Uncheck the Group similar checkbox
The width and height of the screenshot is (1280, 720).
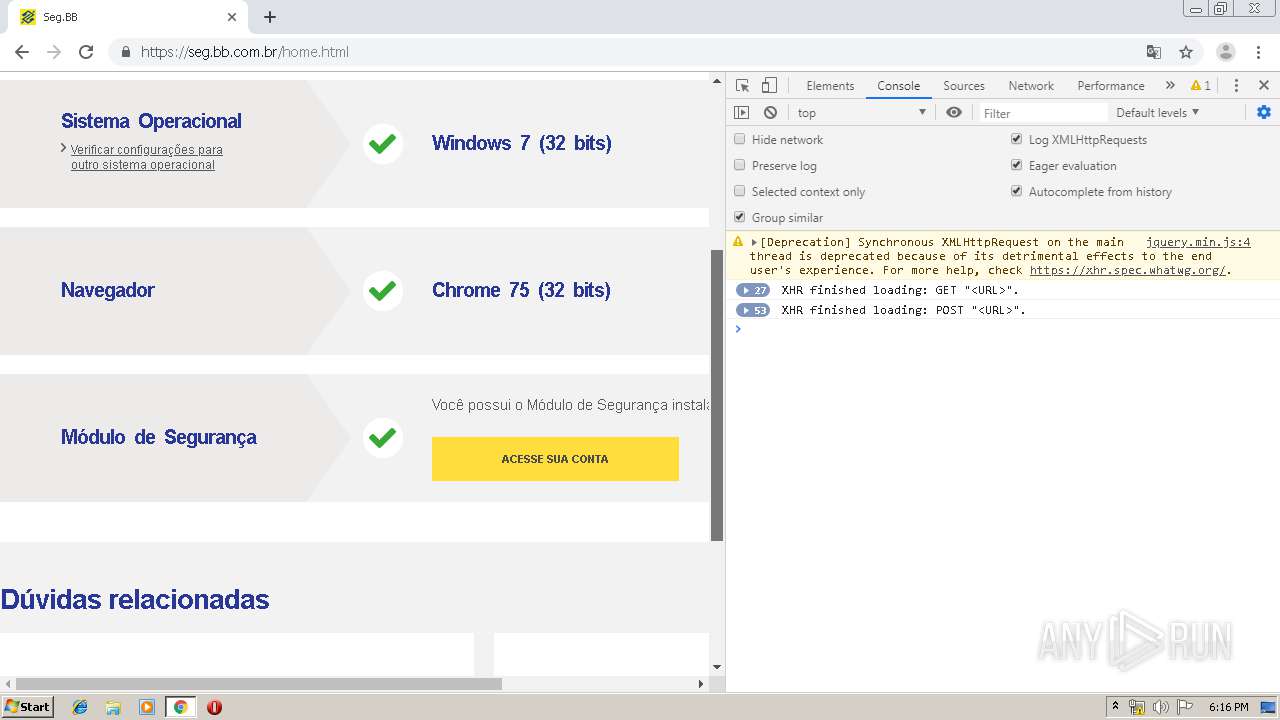click(x=740, y=217)
